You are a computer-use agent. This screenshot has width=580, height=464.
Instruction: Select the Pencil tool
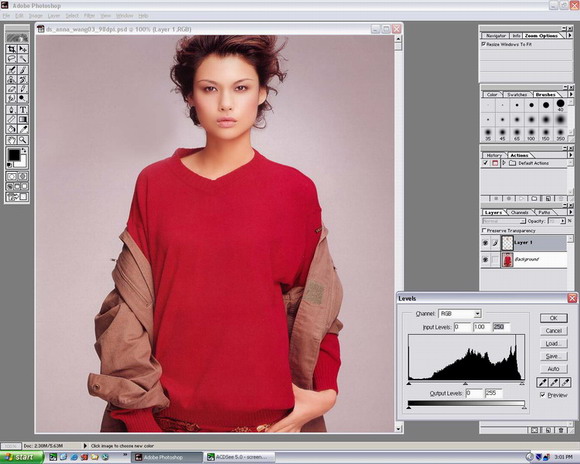click(x=23, y=89)
